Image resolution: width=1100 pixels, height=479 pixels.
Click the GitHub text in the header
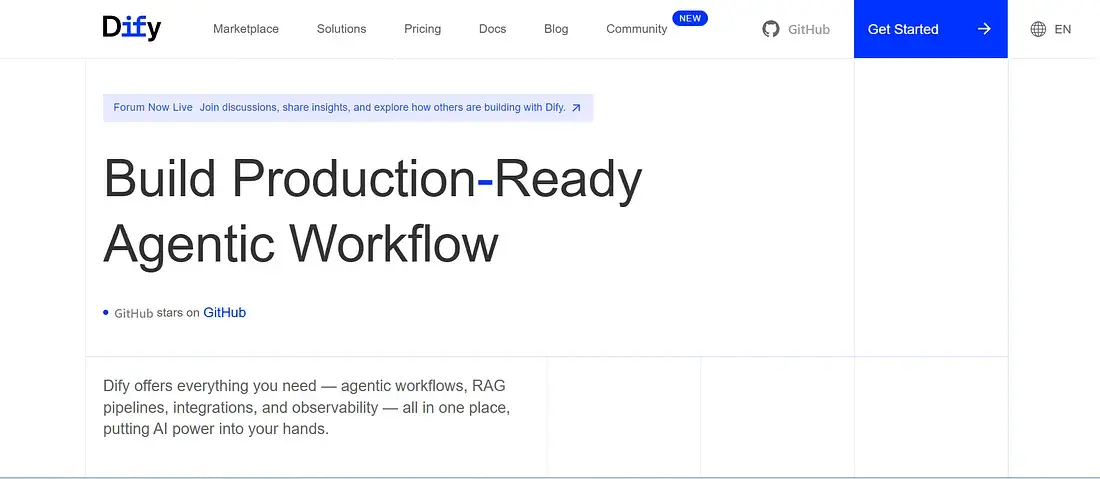coord(808,30)
